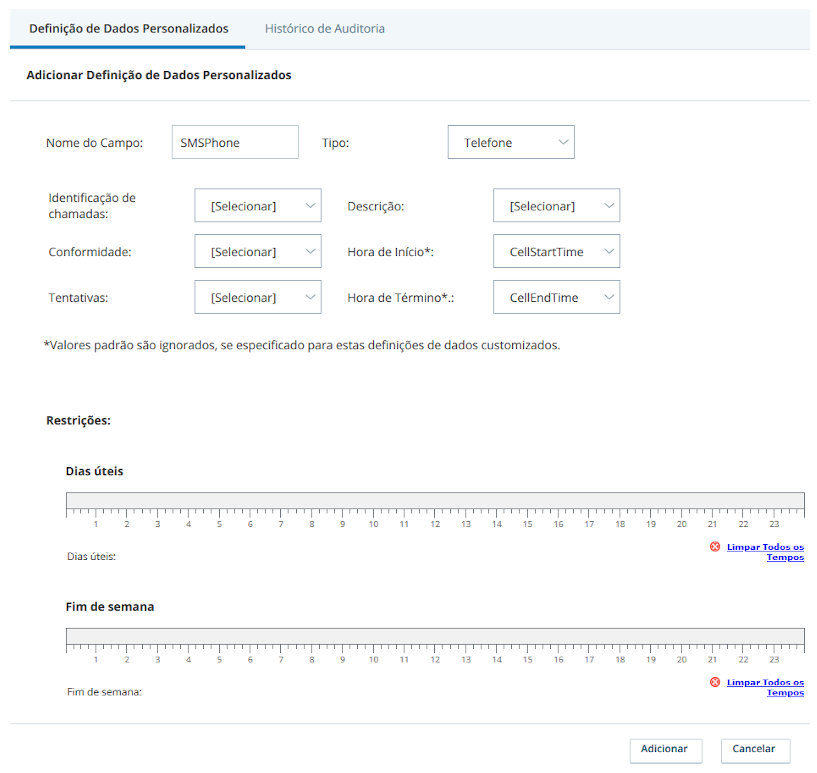The image size is (817, 773).
Task: Click hour 9 on Fim de semana ruler
Action: 342,659
